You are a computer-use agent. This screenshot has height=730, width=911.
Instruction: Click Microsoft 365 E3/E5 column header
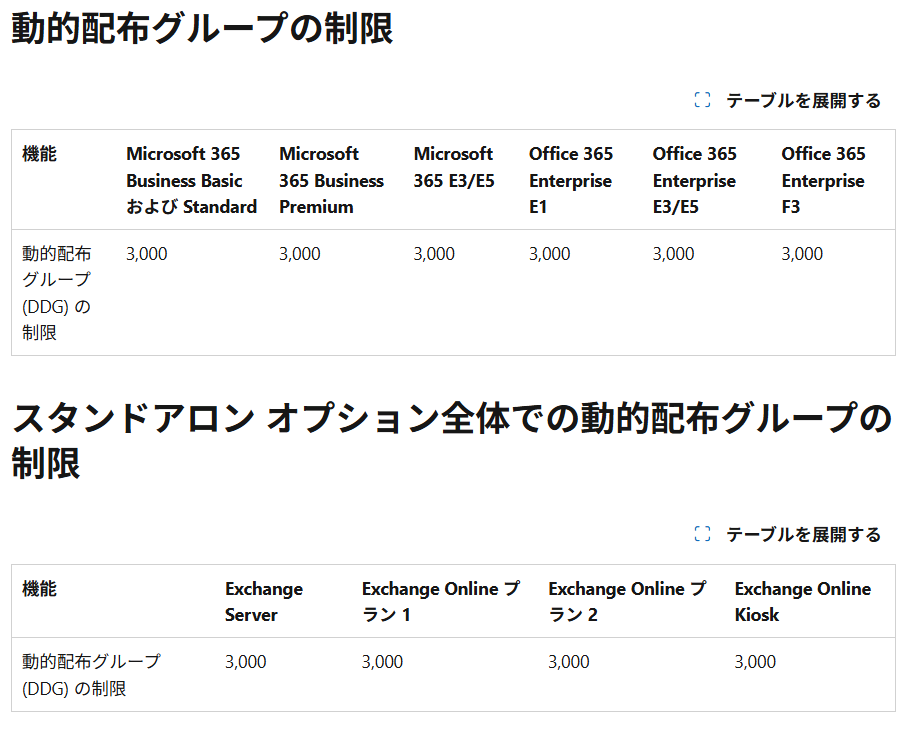(x=454, y=167)
